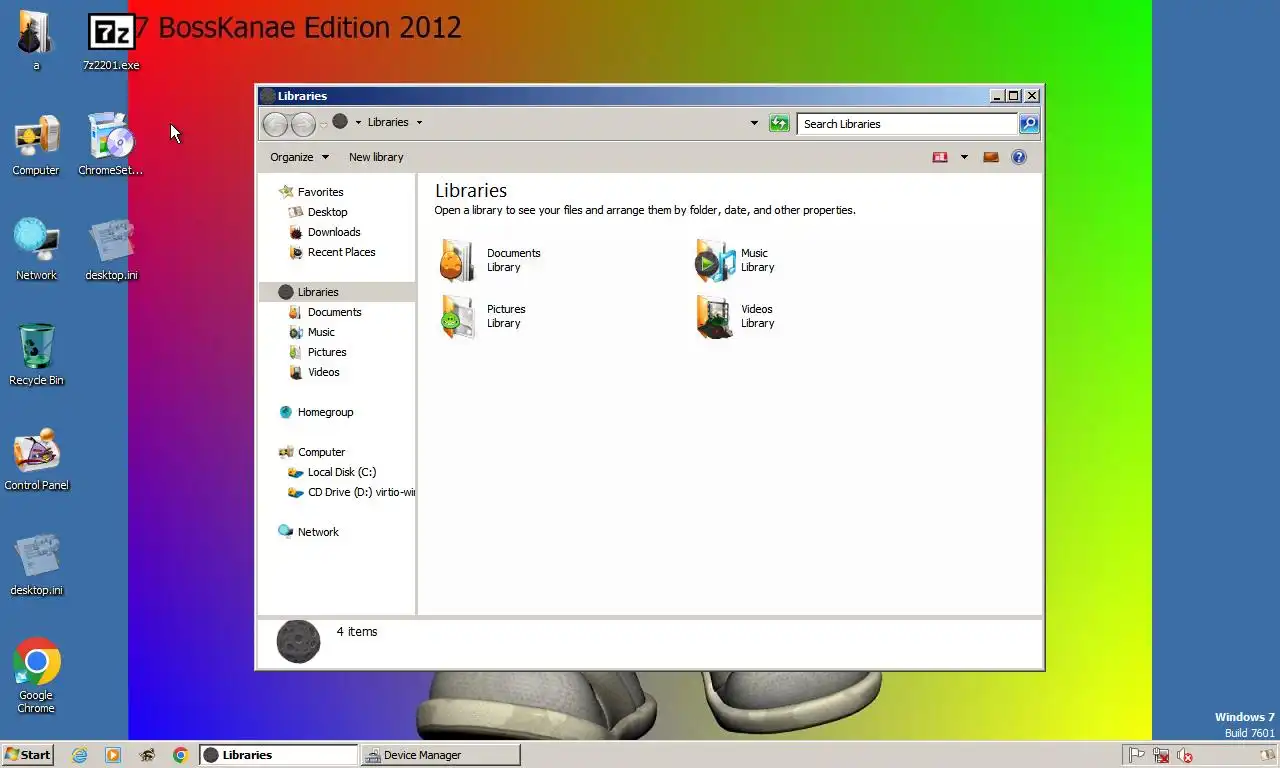Open Explorer help via question mark icon
Image resolution: width=1280 pixels, height=768 pixels.
(x=1019, y=157)
